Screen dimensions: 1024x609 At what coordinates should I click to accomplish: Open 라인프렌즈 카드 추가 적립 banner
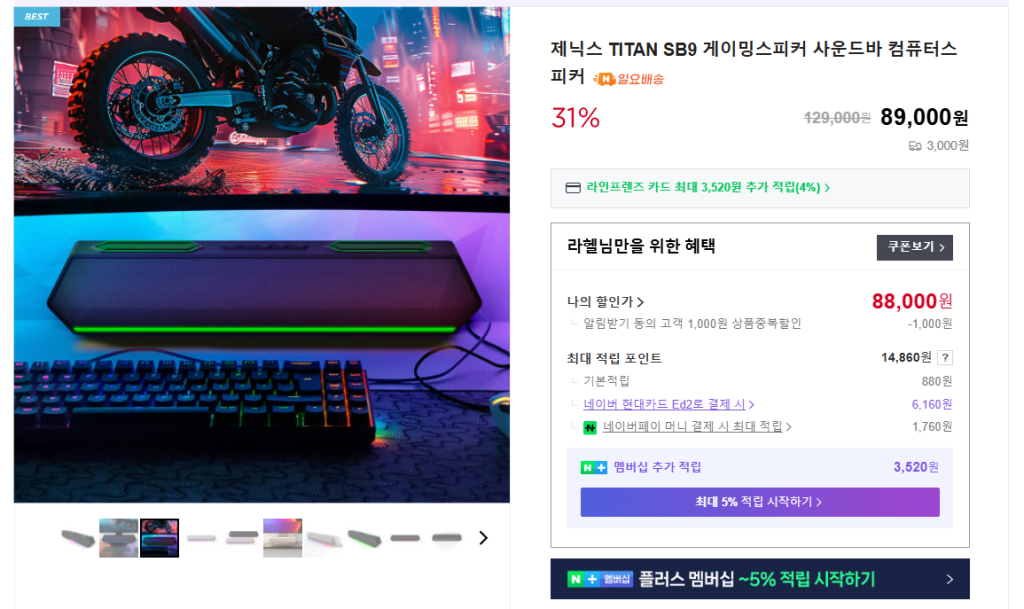tap(760, 188)
